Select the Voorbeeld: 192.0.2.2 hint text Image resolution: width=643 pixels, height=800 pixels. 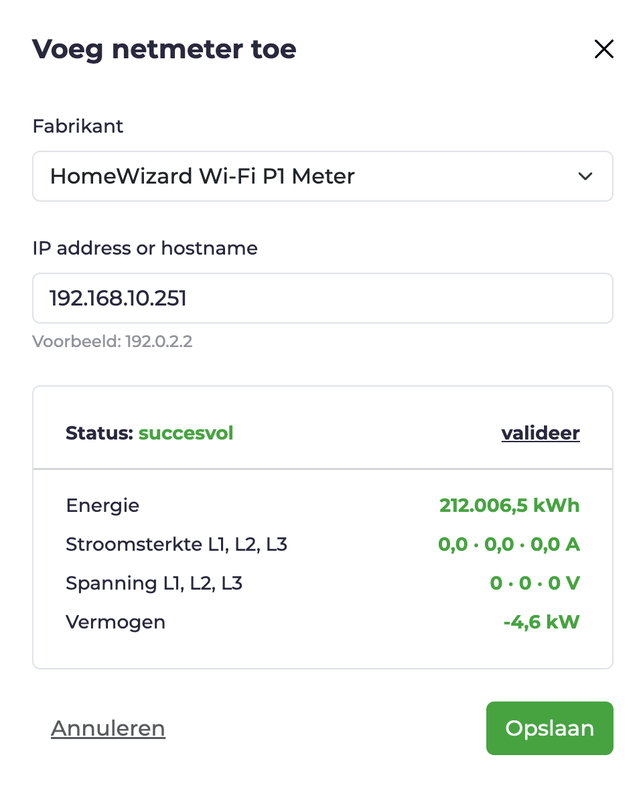[x=112, y=341]
